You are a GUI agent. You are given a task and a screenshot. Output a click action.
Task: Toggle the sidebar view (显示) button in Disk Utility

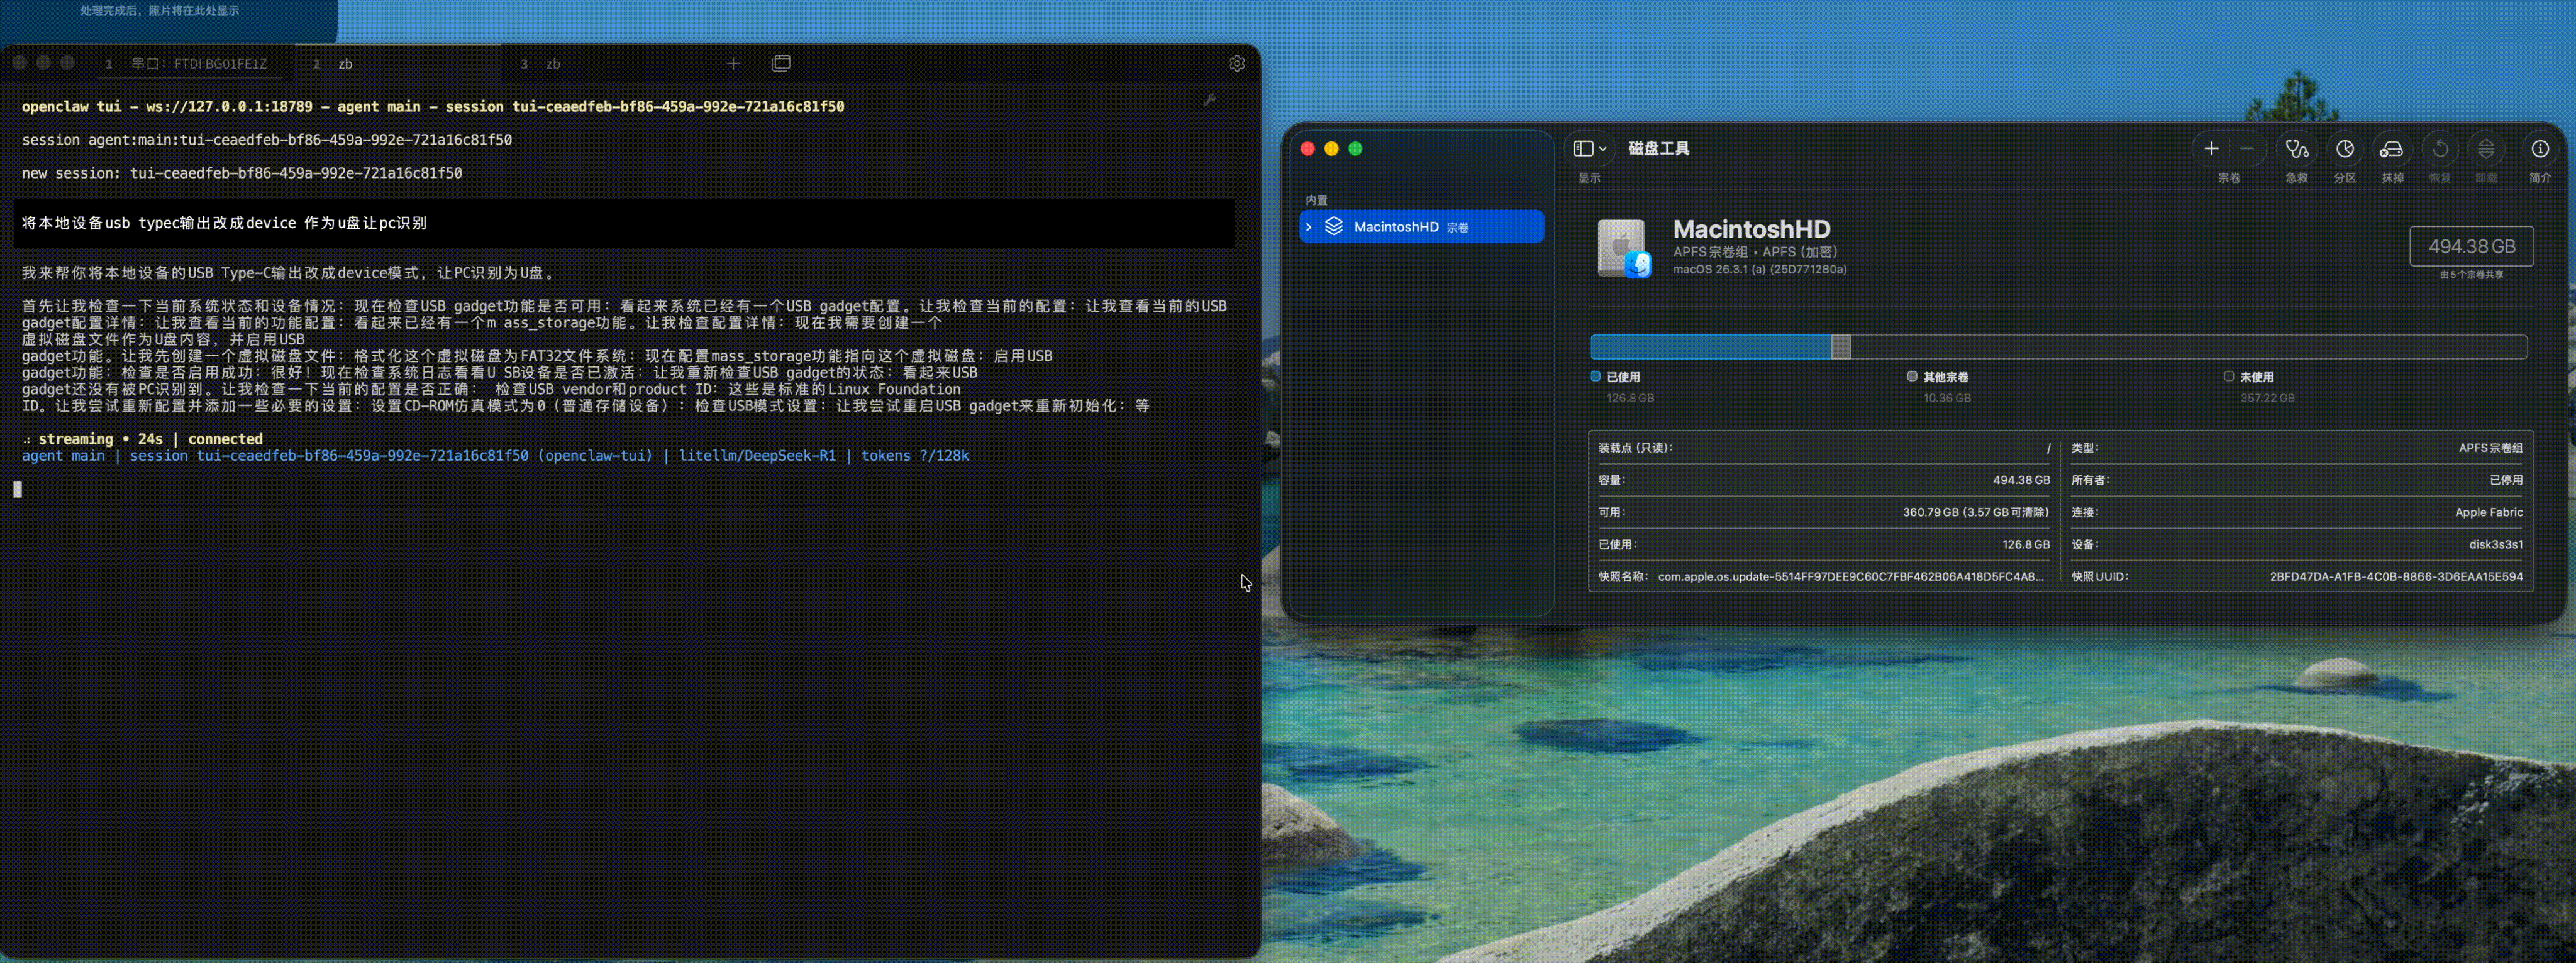[1583, 149]
